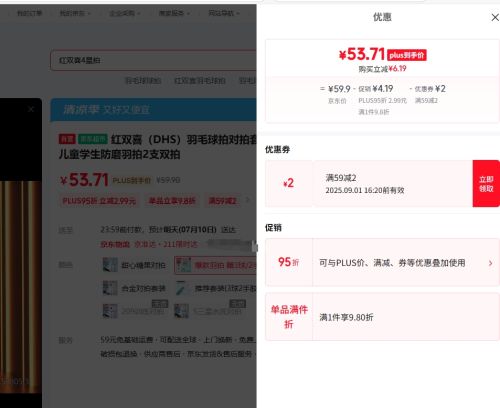The height and width of the screenshot is (408, 500).
Task: Click the 优惠券 ¥2 value in formula
Action: pos(430,89)
